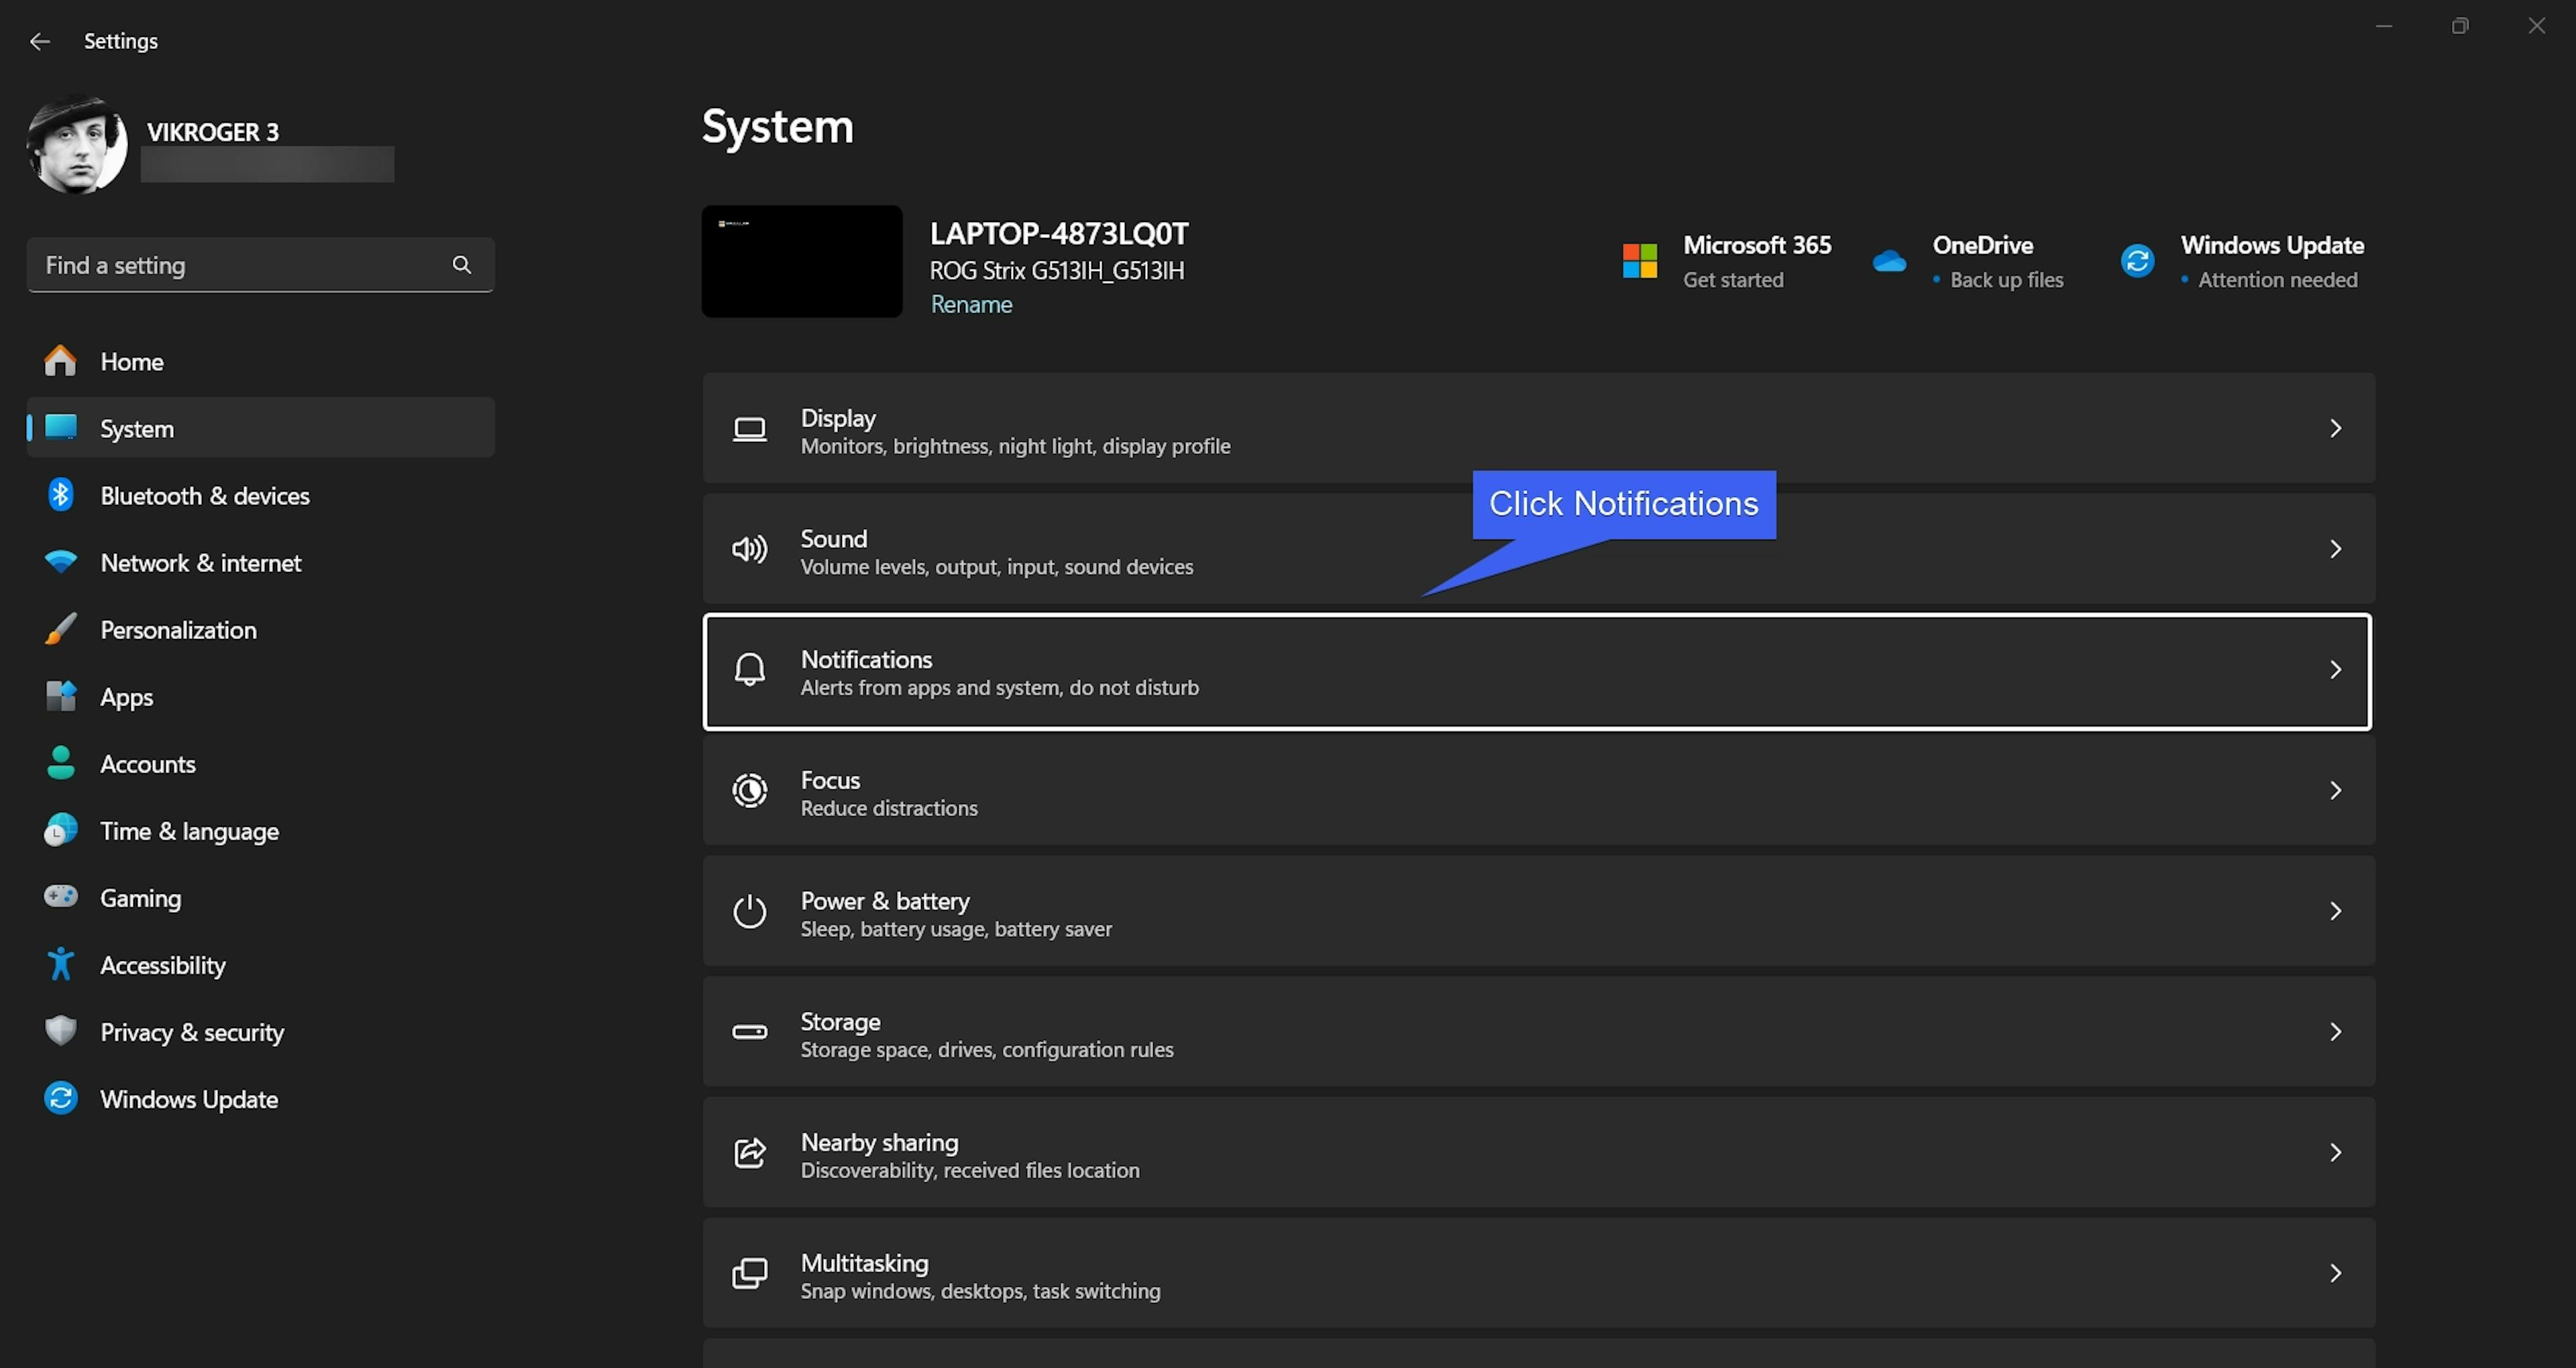Screen dimensions: 2576x1368
Task: Click the desktop wallpaper thumbnail preview
Action: coord(802,262)
